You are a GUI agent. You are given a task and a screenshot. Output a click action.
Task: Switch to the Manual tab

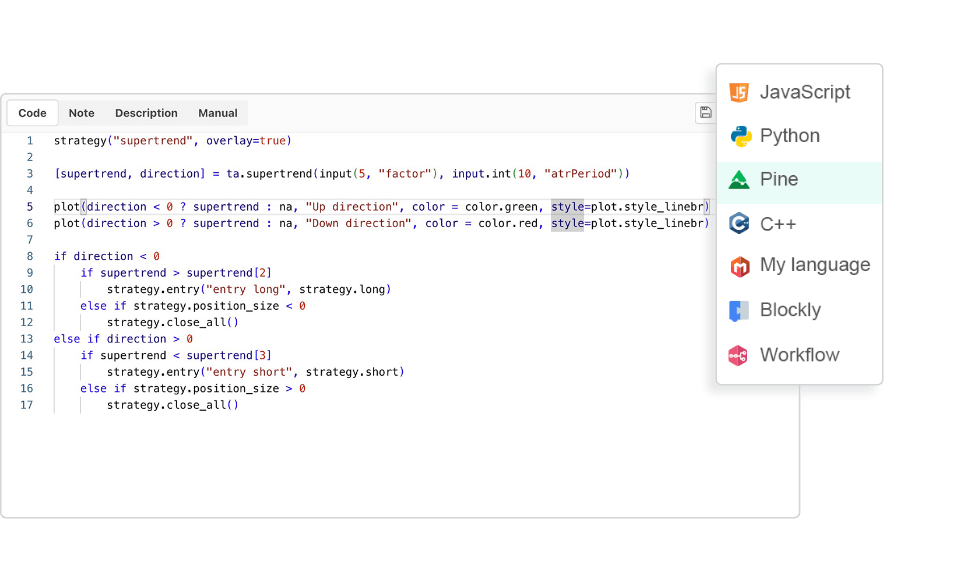pos(218,113)
